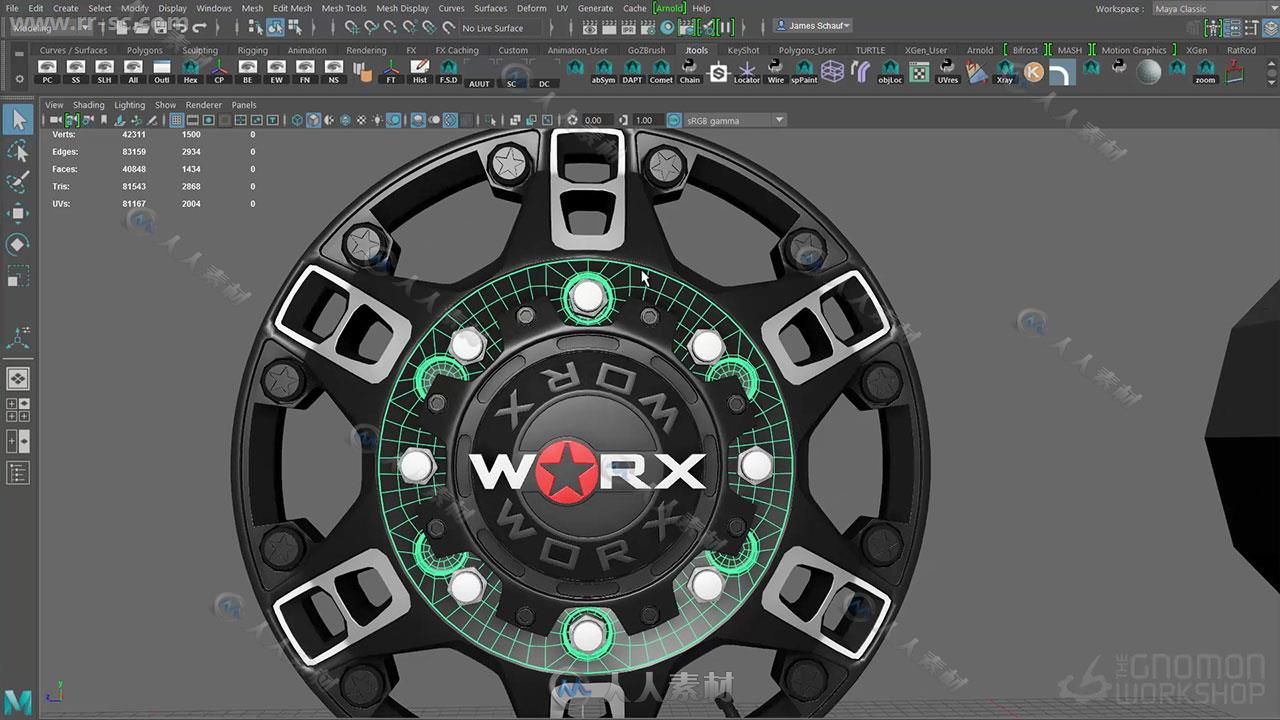Open the viewport Panels menu

click(x=244, y=104)
